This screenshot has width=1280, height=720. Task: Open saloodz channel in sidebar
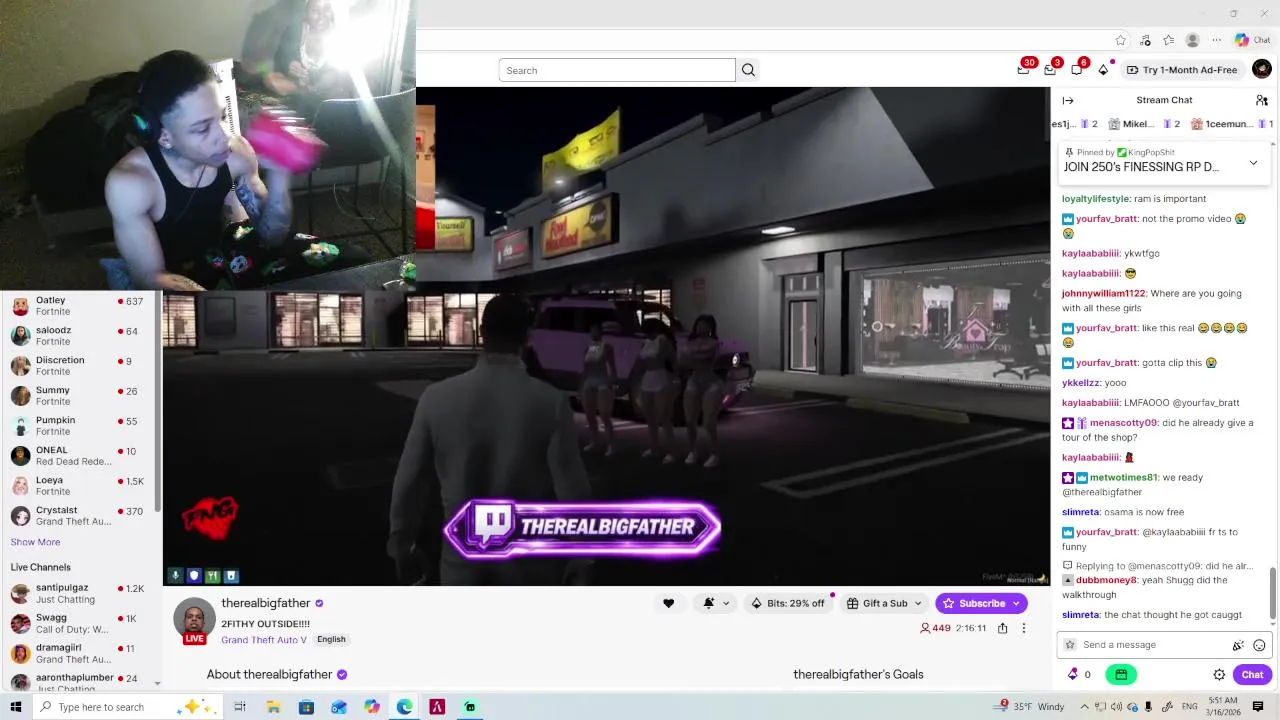tap(80, 336)
